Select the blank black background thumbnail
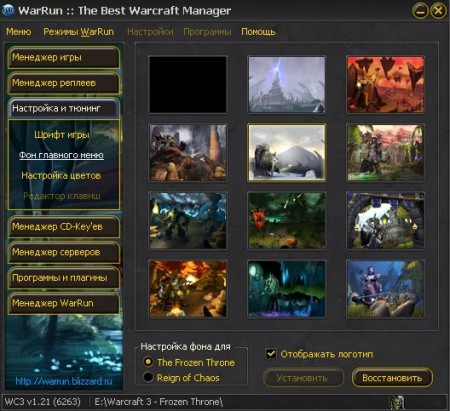Image resolution: width=450 pixels, height=411 pixels. [188, 85]
